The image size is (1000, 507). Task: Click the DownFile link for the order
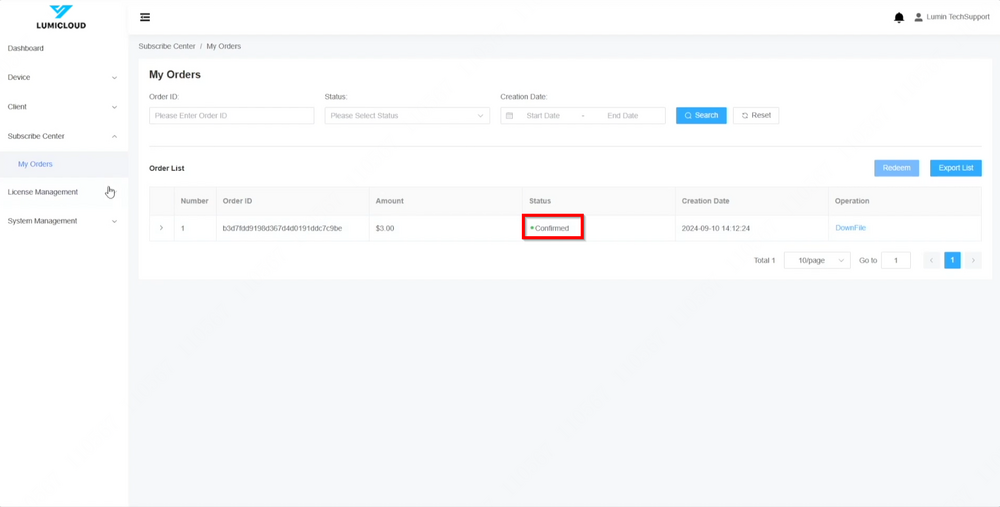tap(850, 228)
